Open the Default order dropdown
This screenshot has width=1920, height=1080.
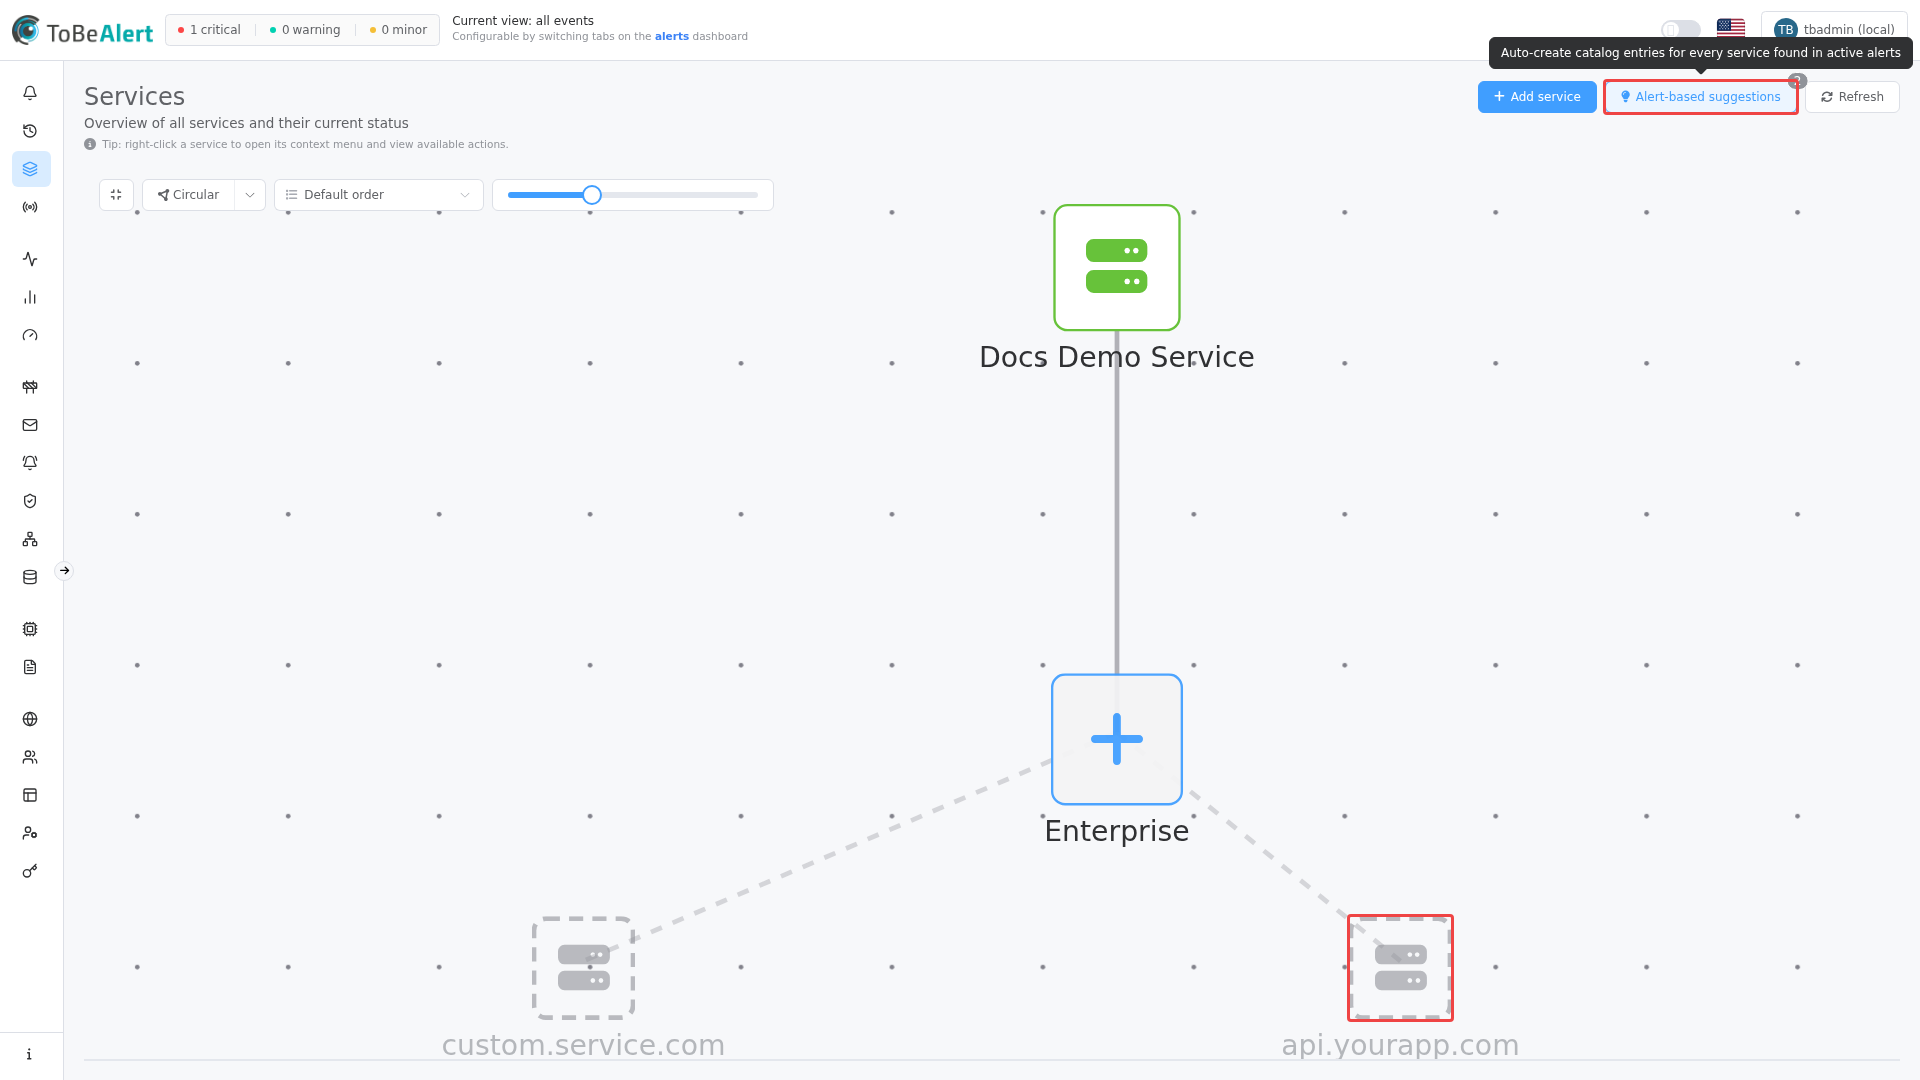[379, 195]
